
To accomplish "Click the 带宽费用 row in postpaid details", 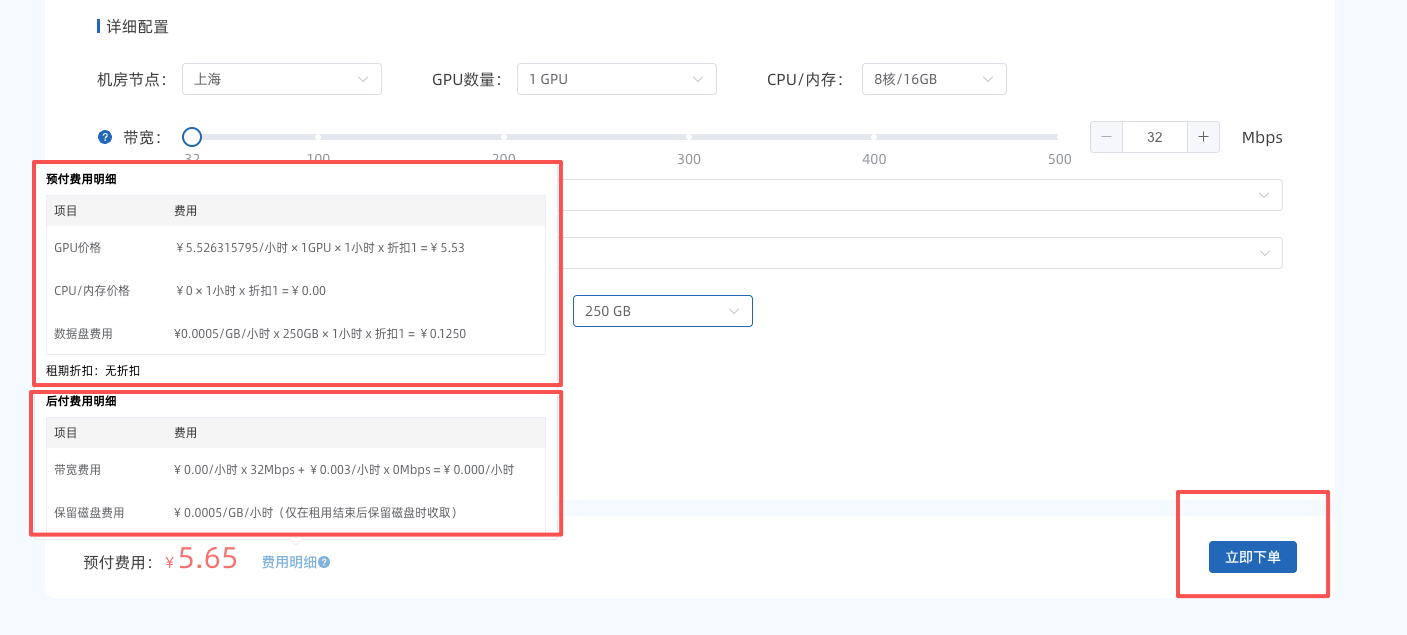I will point(295,469).
